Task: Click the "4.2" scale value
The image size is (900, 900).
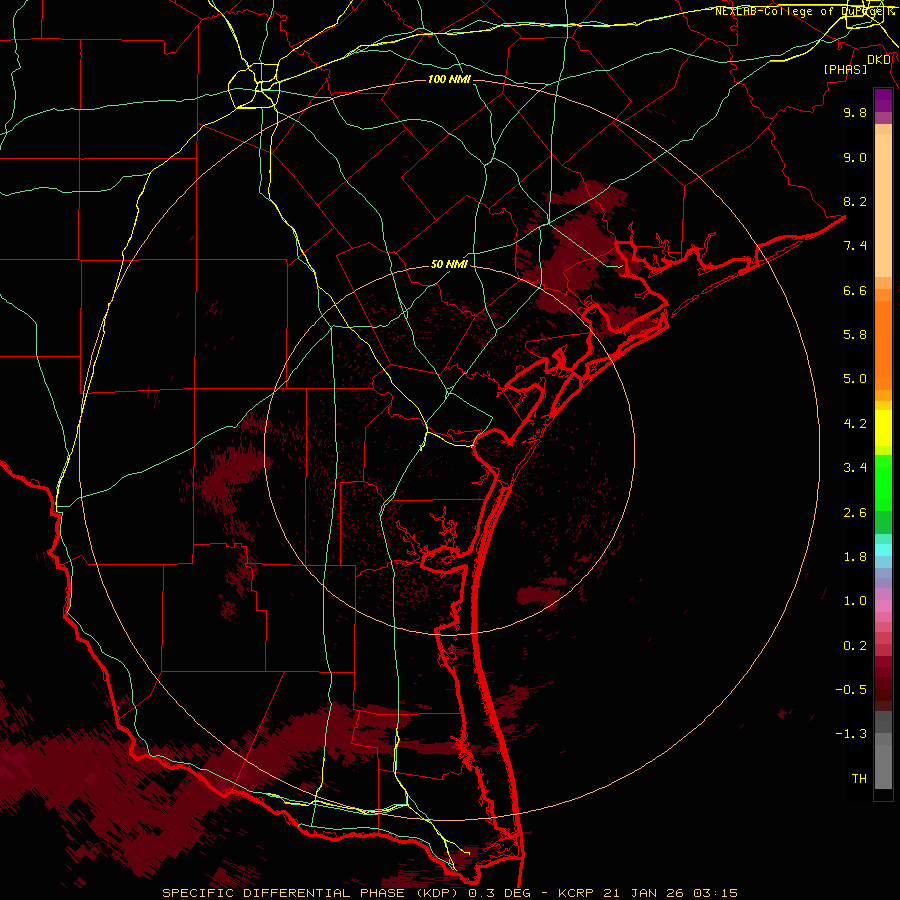Action: [855, 424]
